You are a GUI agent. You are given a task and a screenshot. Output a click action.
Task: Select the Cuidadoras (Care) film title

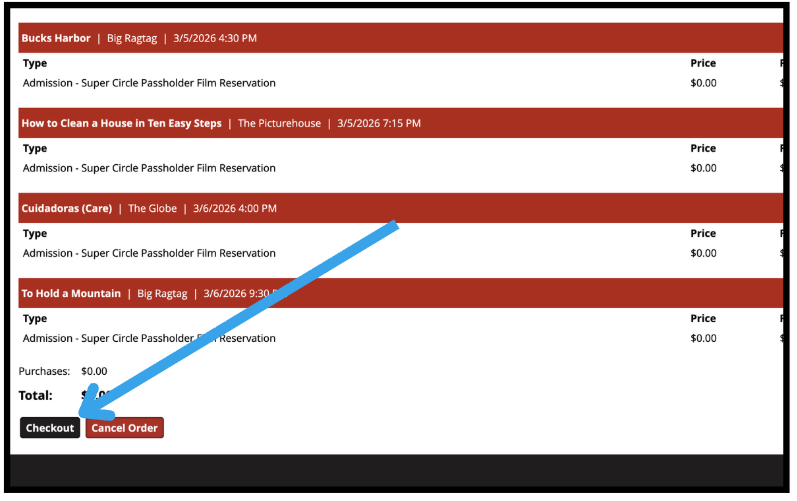click(x=66, y=208)
